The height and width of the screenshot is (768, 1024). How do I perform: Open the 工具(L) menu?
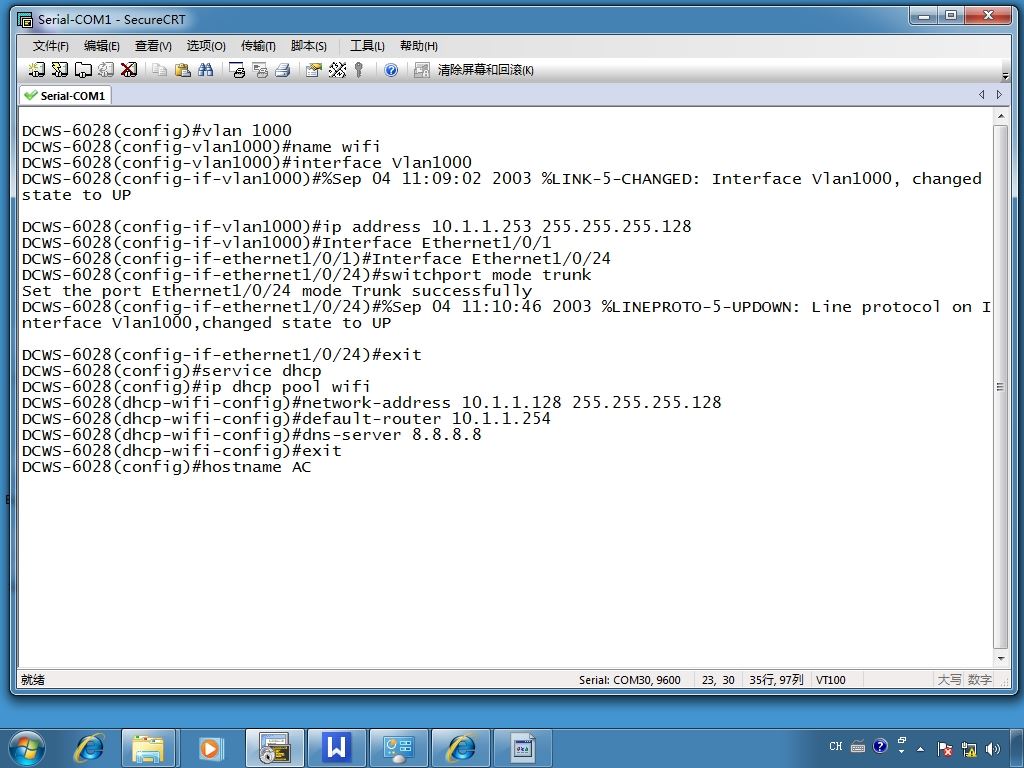(x=367, y=46)
